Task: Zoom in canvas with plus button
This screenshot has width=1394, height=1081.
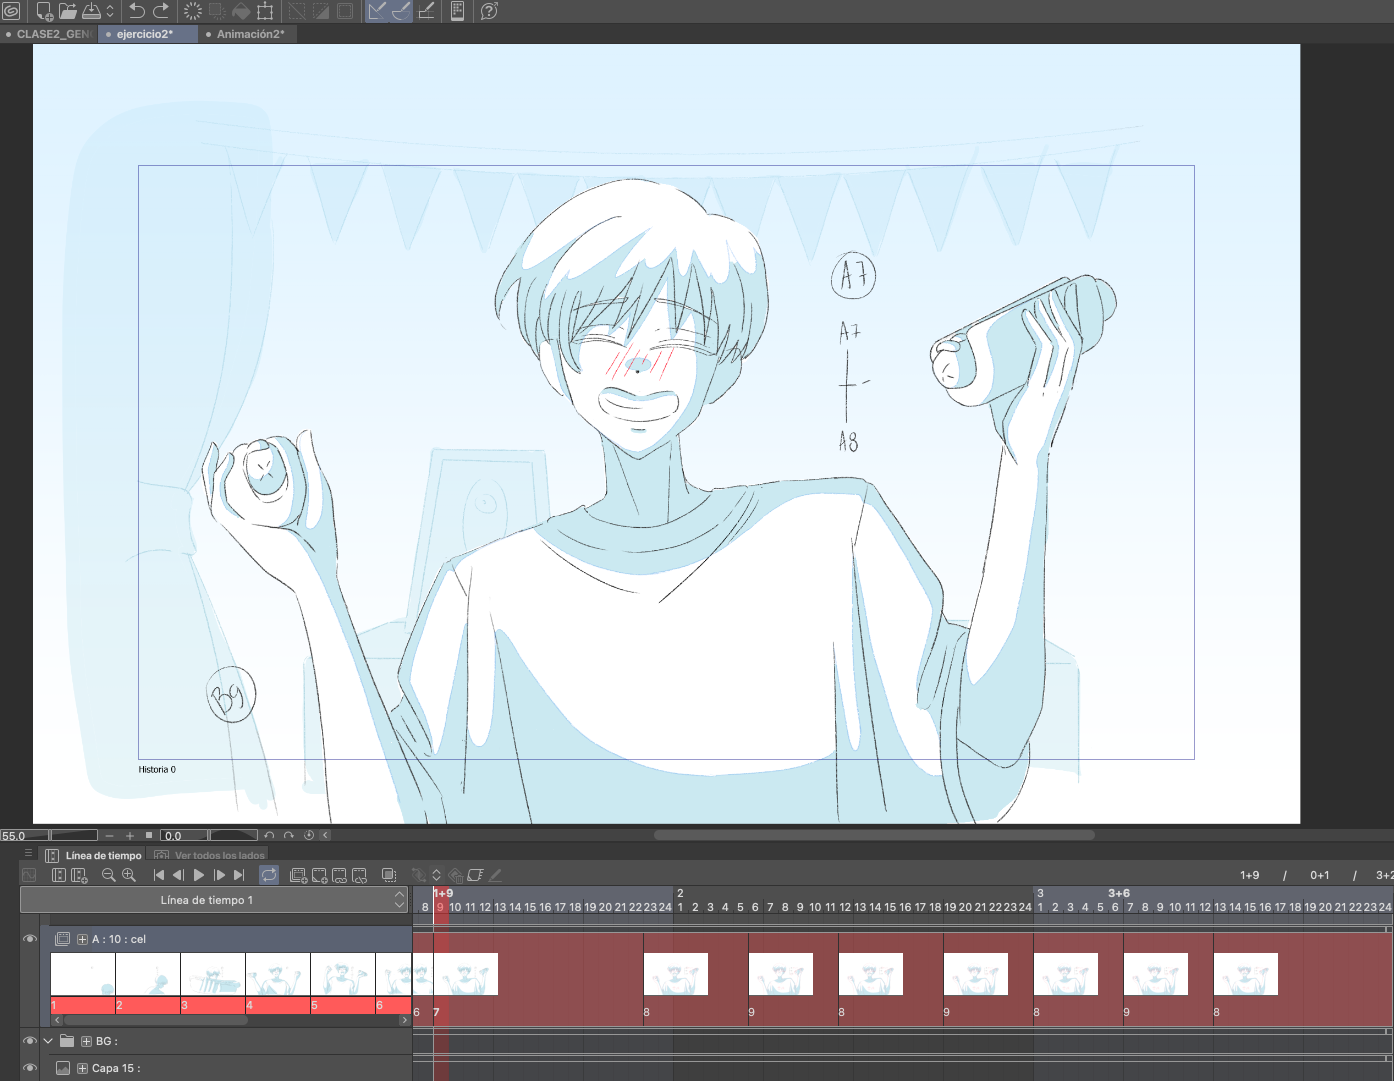Action: [129, 835]
